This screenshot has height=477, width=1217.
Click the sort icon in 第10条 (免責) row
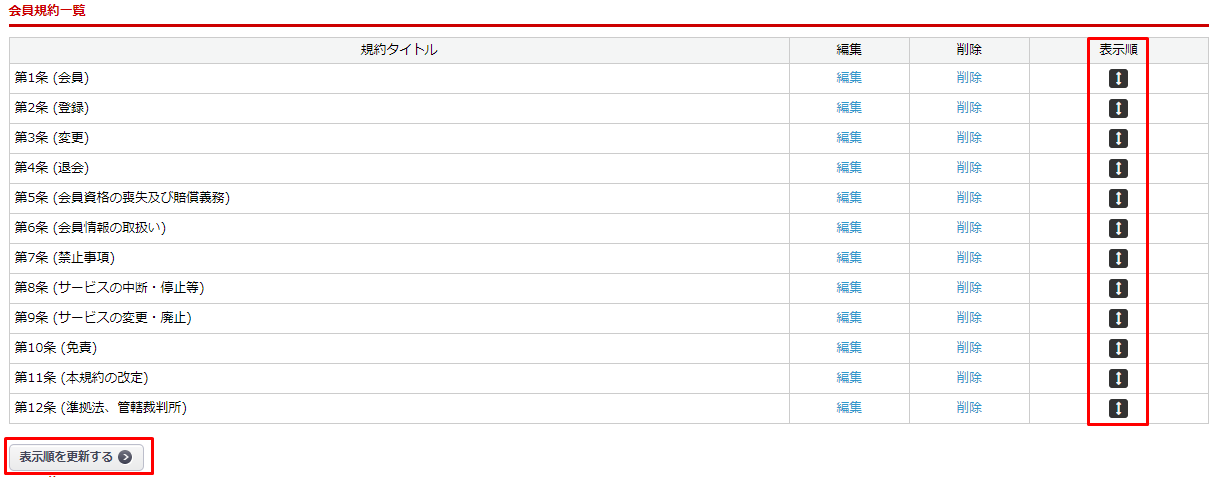(x=1118, y=349)
